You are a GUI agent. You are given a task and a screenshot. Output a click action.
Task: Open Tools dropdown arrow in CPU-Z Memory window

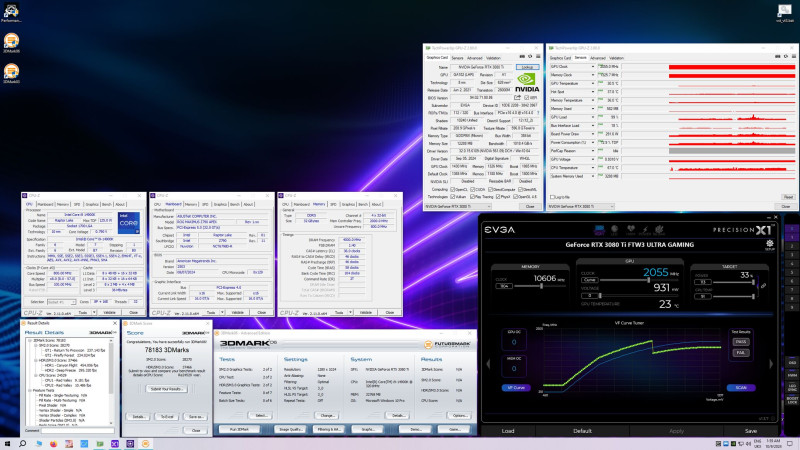coord(351,312)
